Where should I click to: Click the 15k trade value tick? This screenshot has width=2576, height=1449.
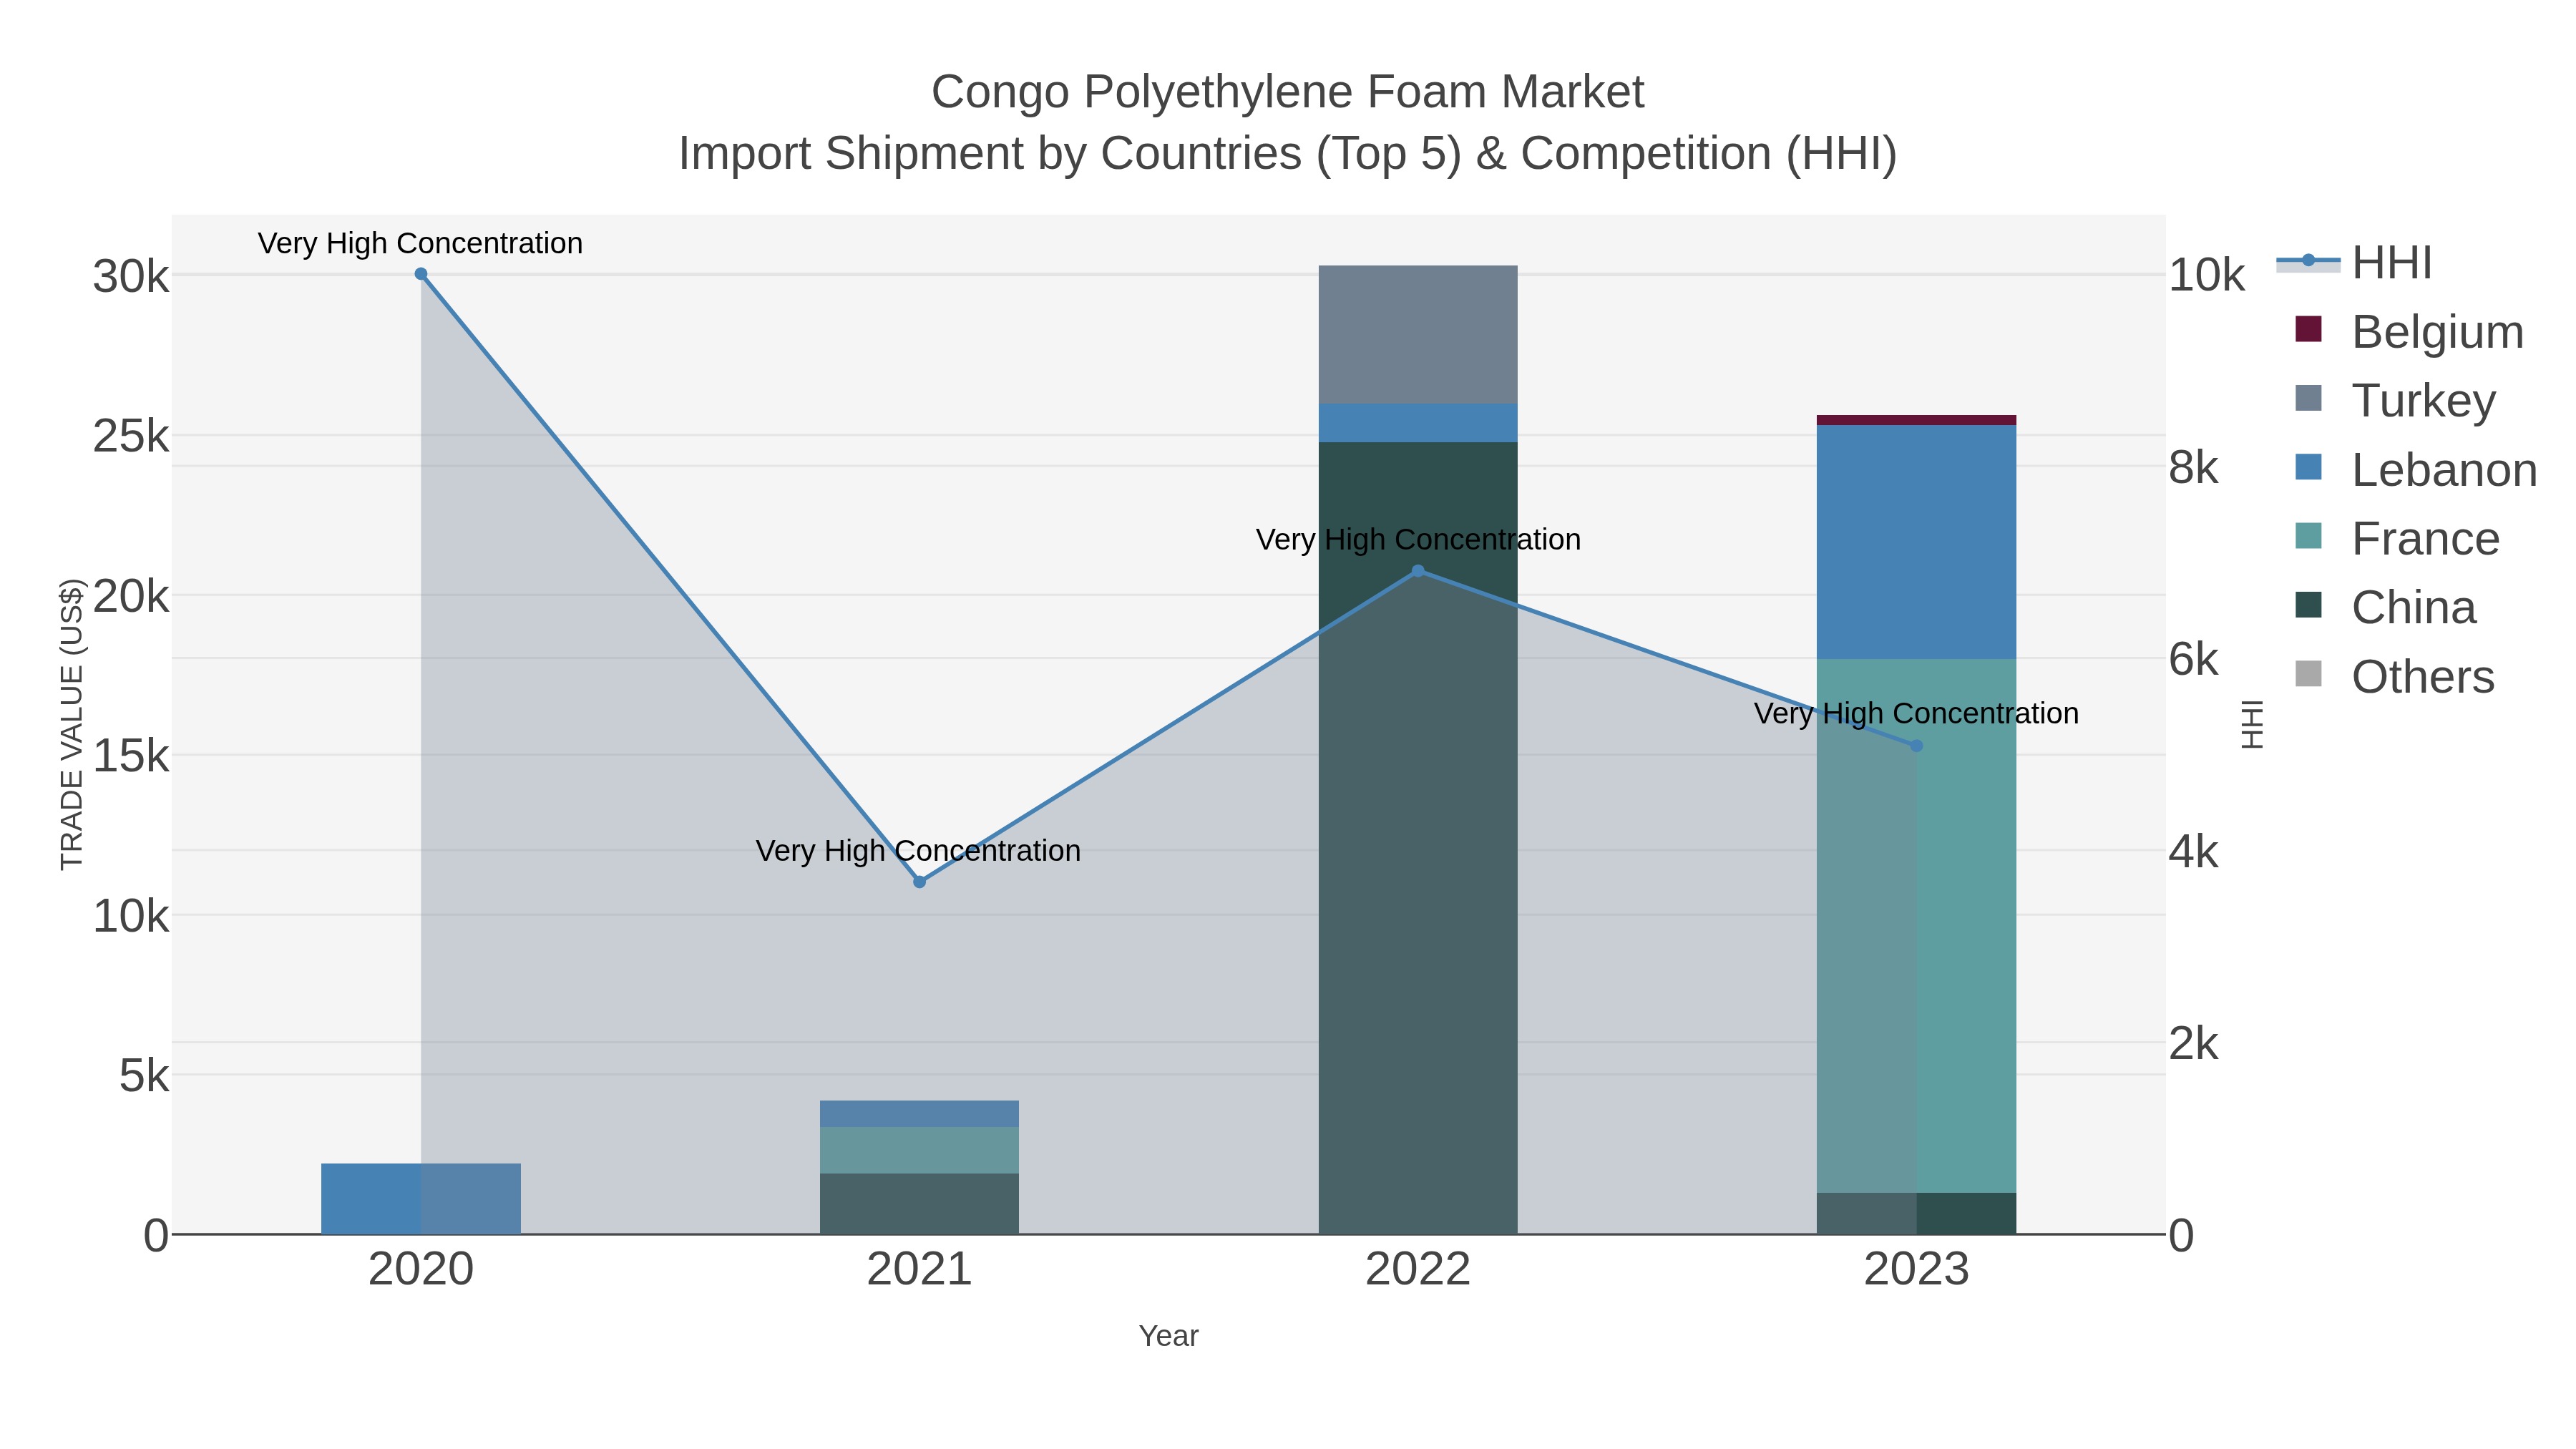click(131, 756)
